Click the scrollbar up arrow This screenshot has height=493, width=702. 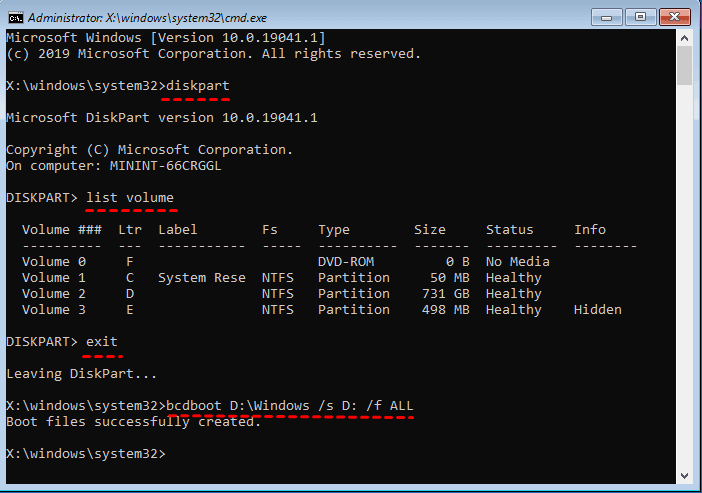[x=684, y=37]
